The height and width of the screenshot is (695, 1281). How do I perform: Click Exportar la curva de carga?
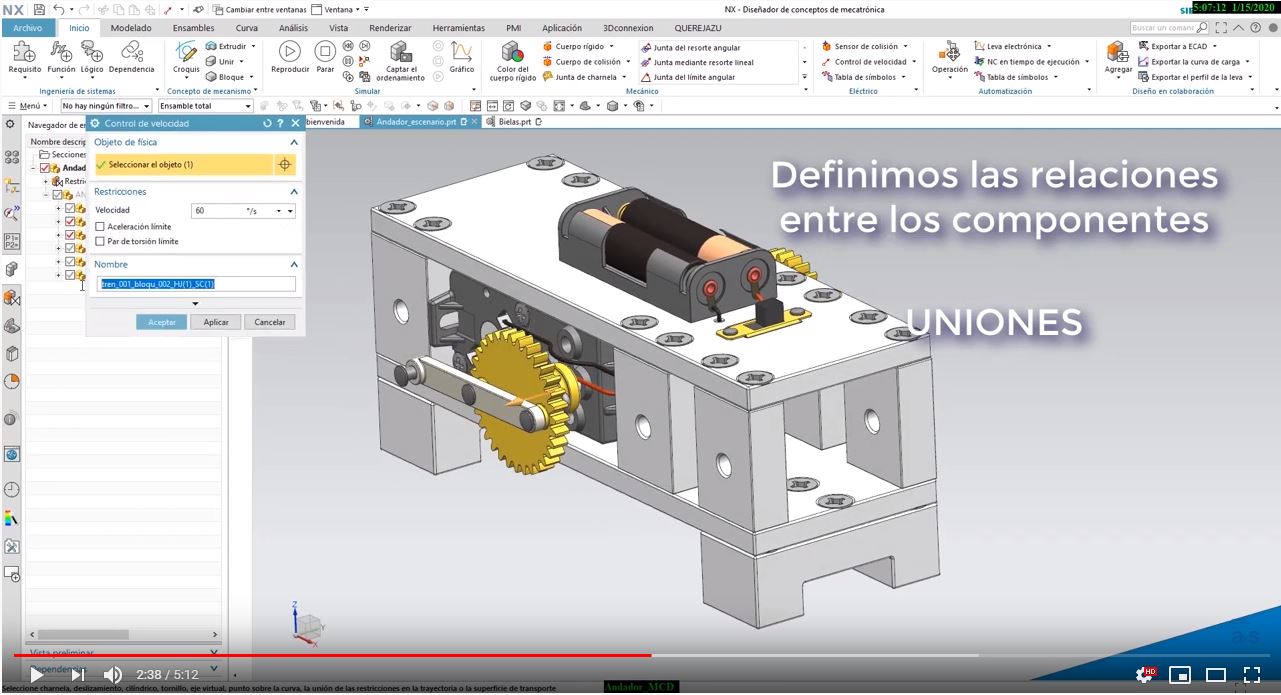(1188, 62)
